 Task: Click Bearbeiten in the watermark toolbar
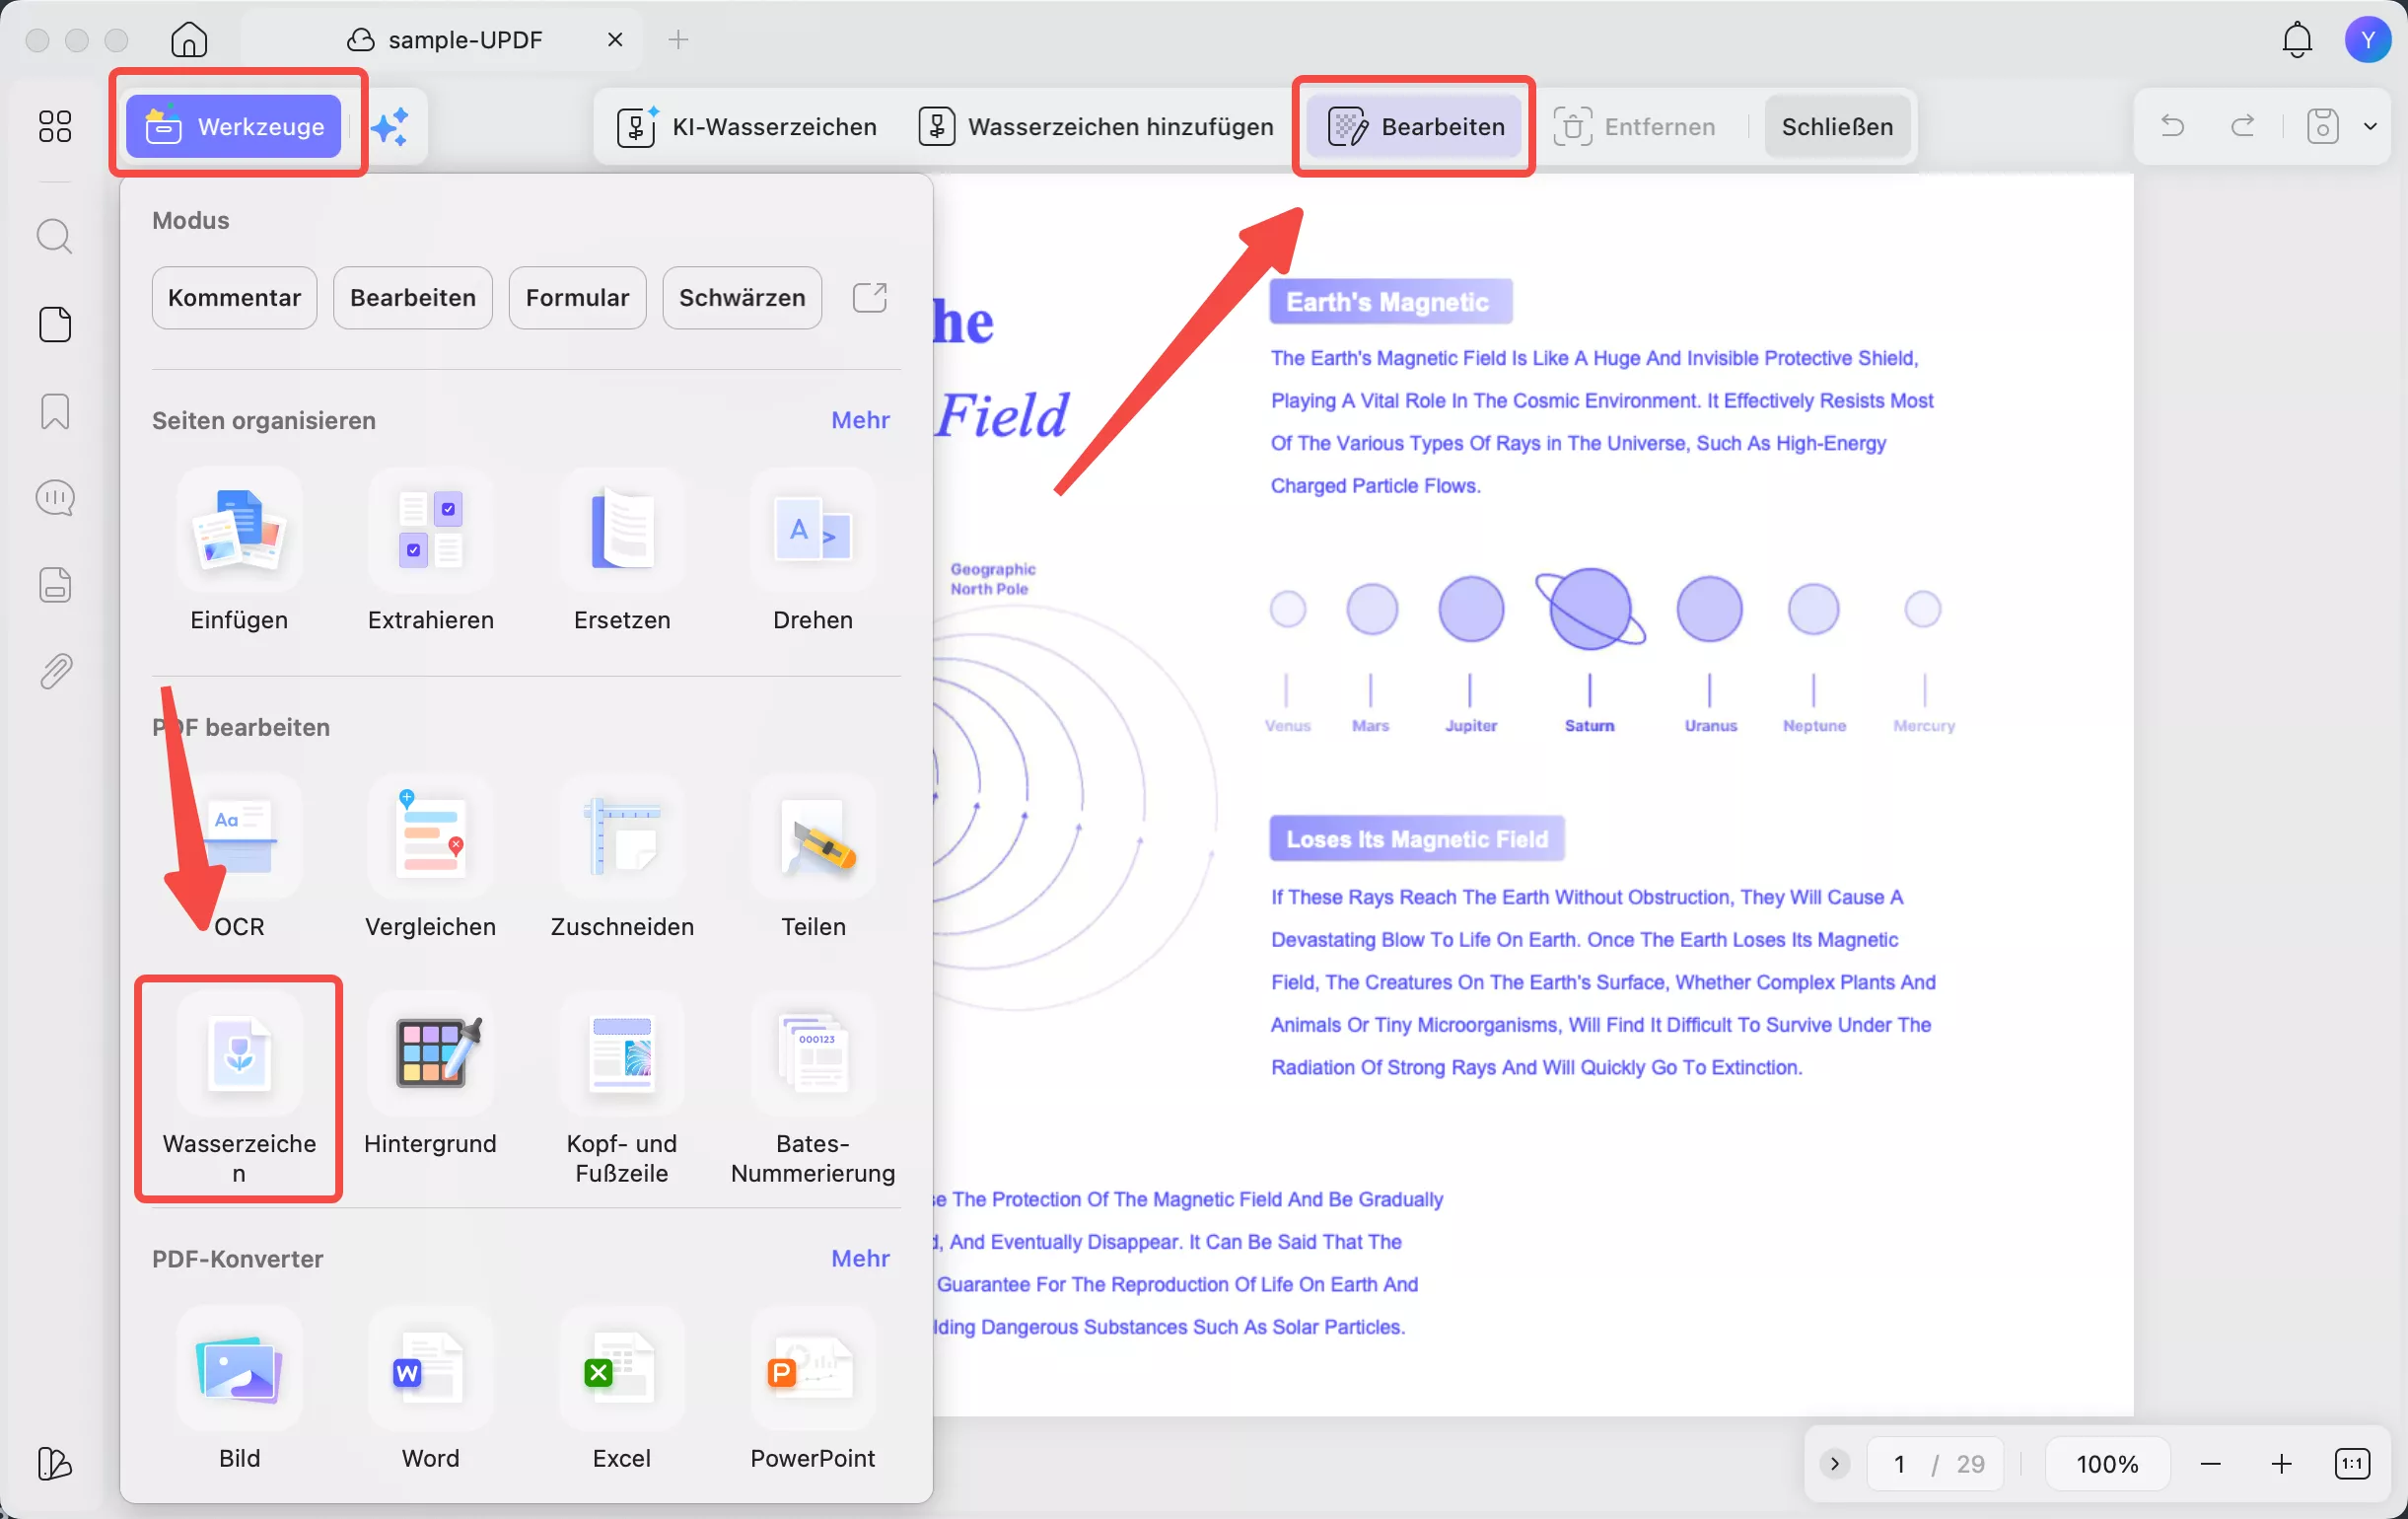(1415, 127)
